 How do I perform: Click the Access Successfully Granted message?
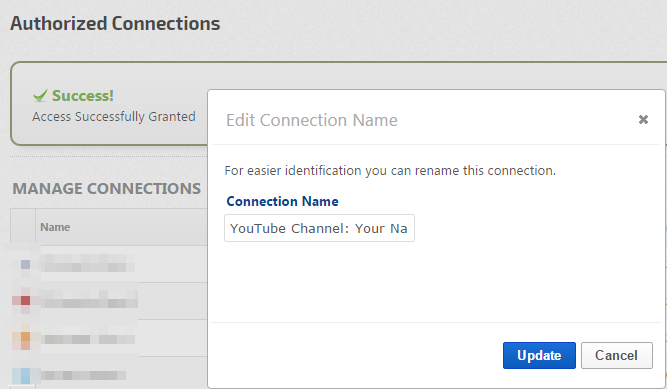tap(114, 117)
